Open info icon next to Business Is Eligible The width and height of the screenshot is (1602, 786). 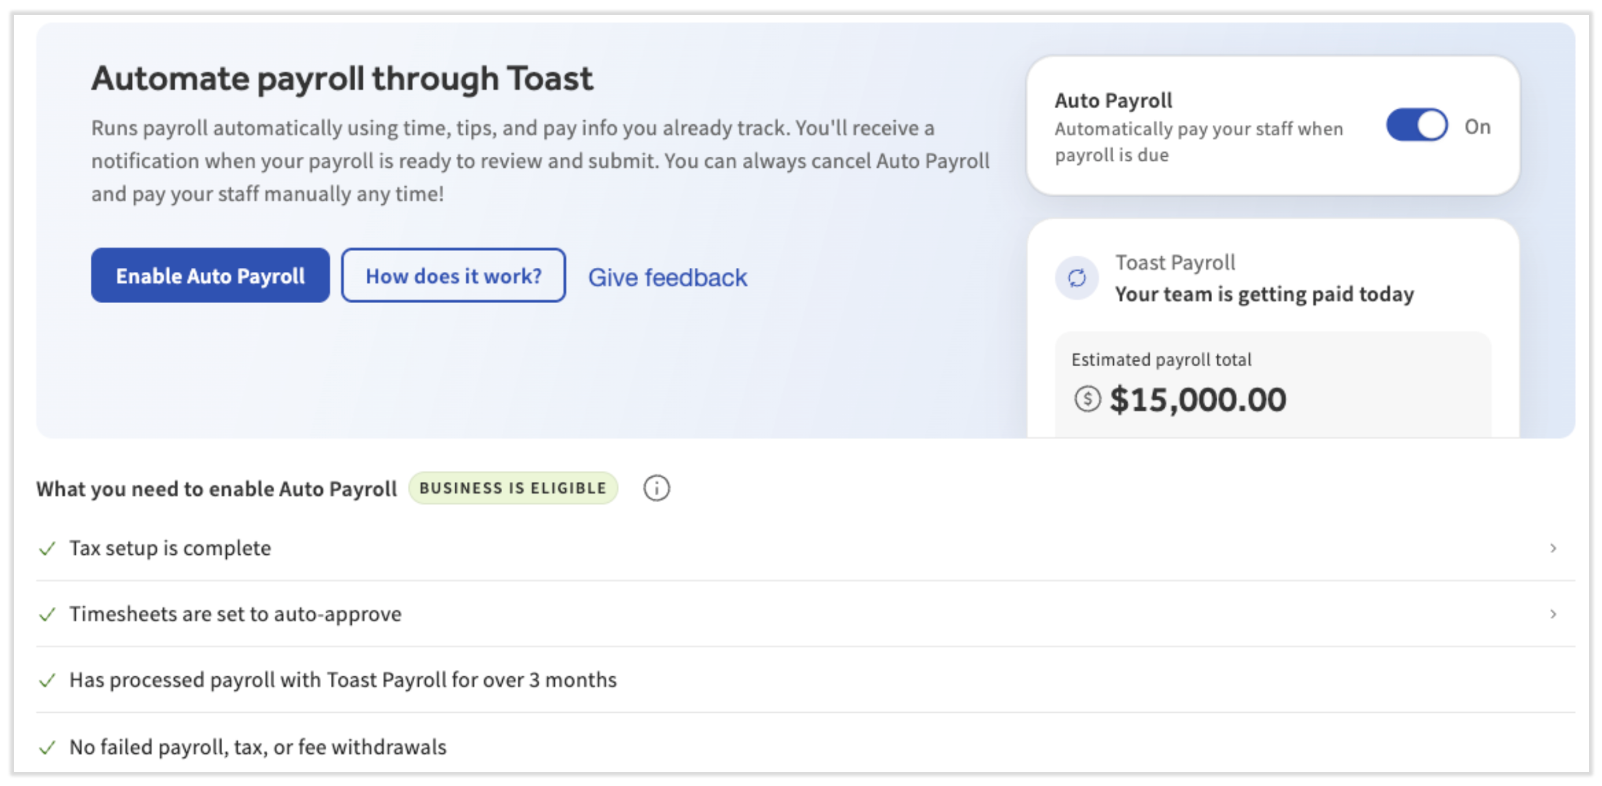tap(656, 488)
